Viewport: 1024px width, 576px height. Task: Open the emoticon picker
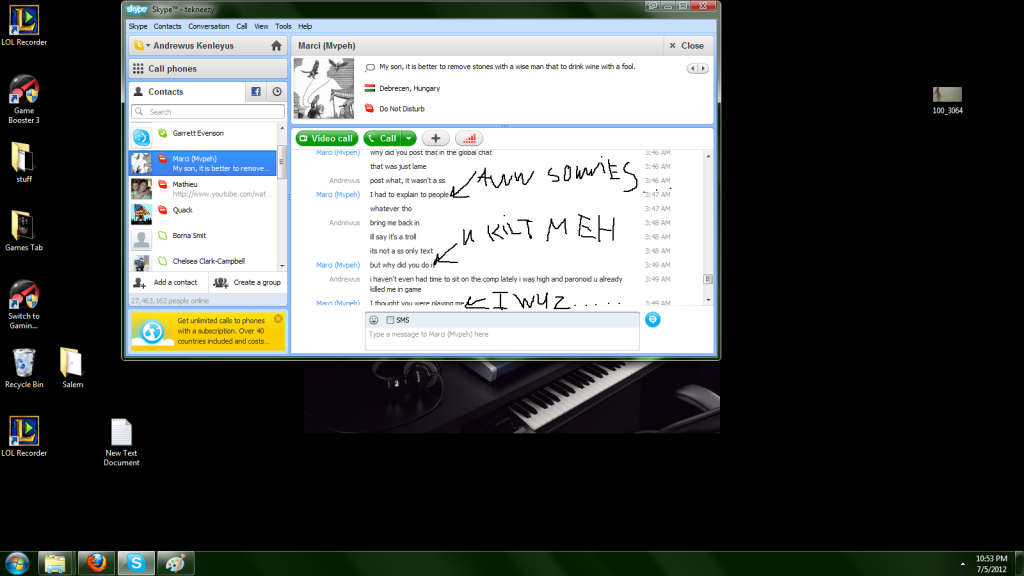tap(374, 320)
